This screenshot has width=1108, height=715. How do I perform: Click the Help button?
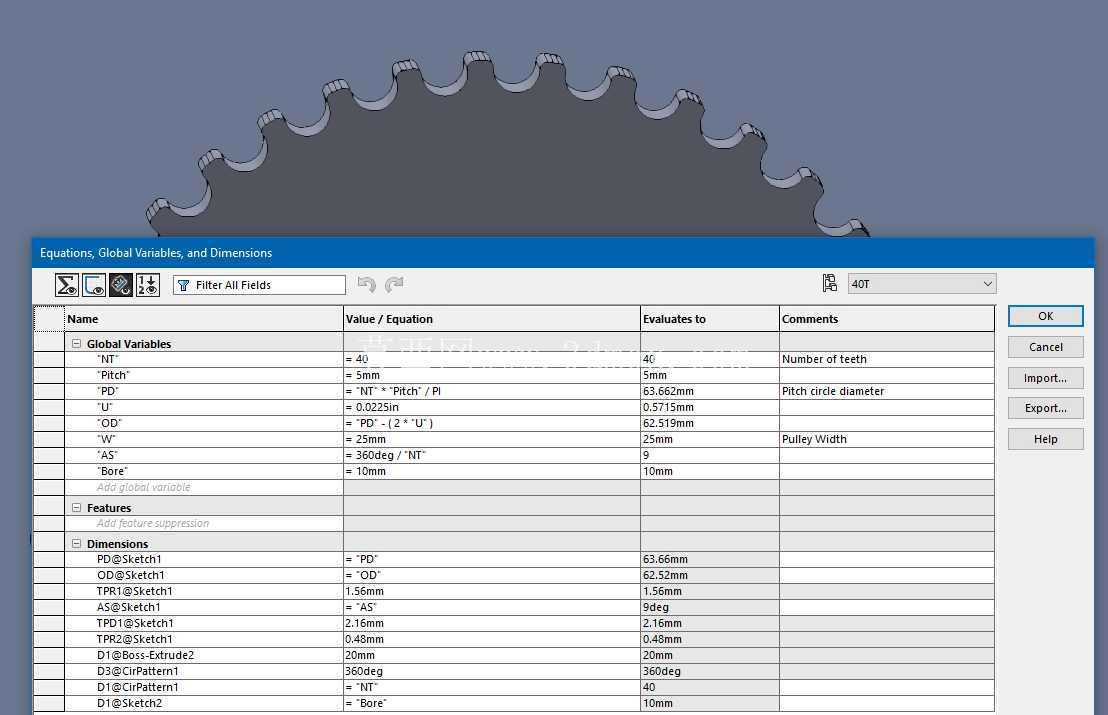point(1045,439)
